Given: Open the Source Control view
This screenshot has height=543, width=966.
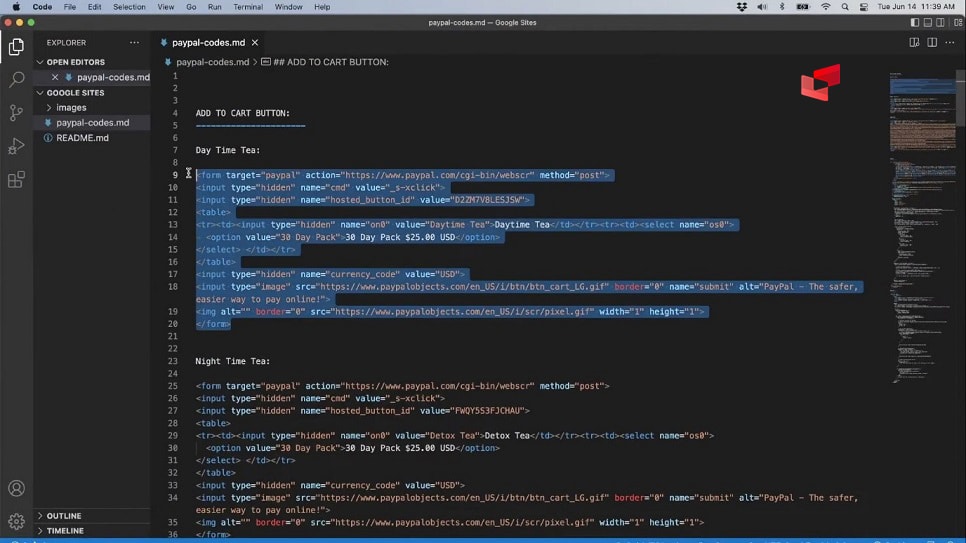Looking at the screenshot, I should (x=16, y=113).
